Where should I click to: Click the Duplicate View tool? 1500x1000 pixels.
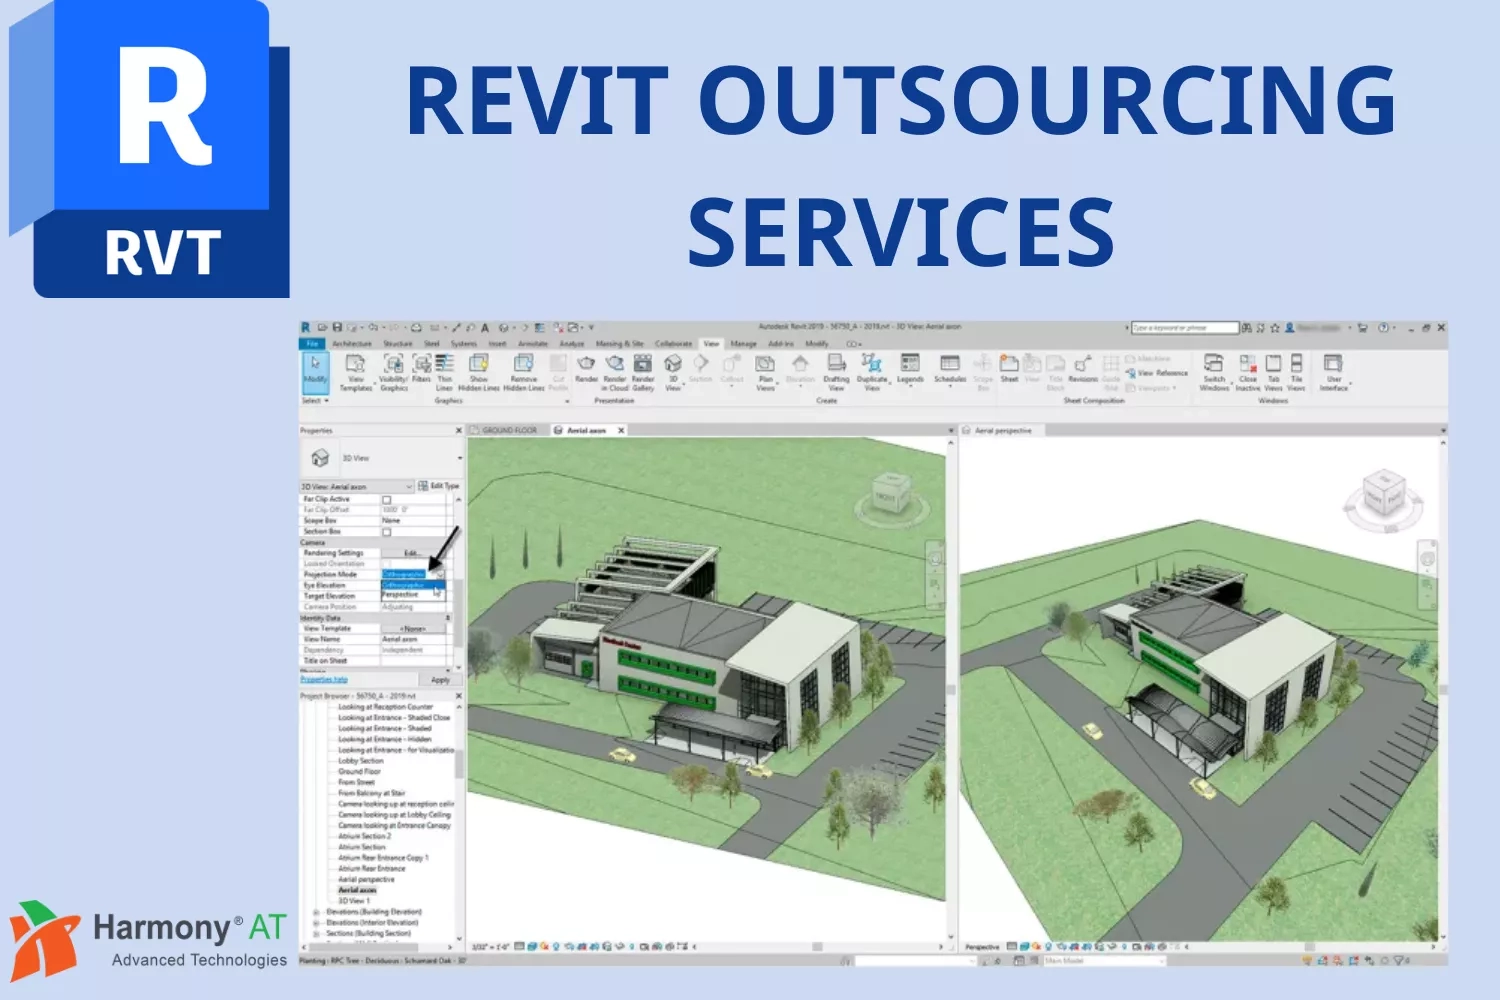click(872, 372)
